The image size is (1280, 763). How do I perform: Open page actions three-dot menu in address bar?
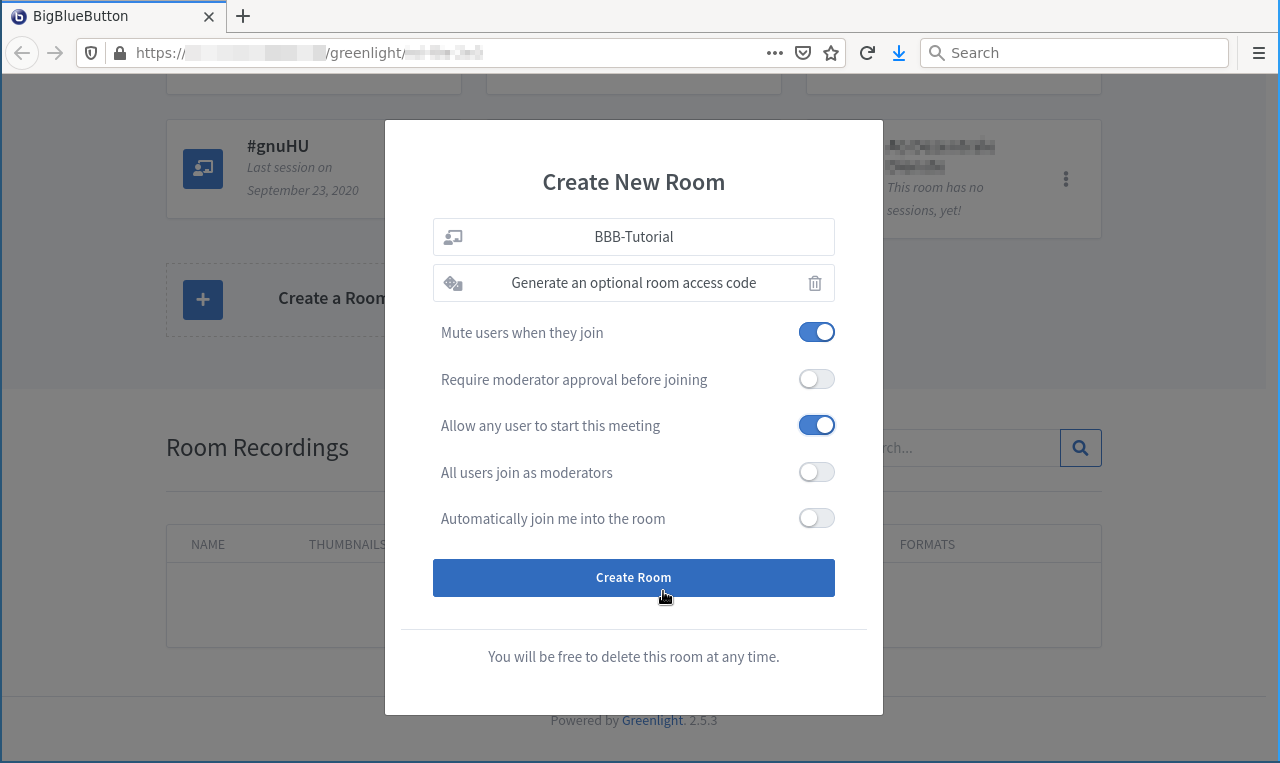click(774, 53)
